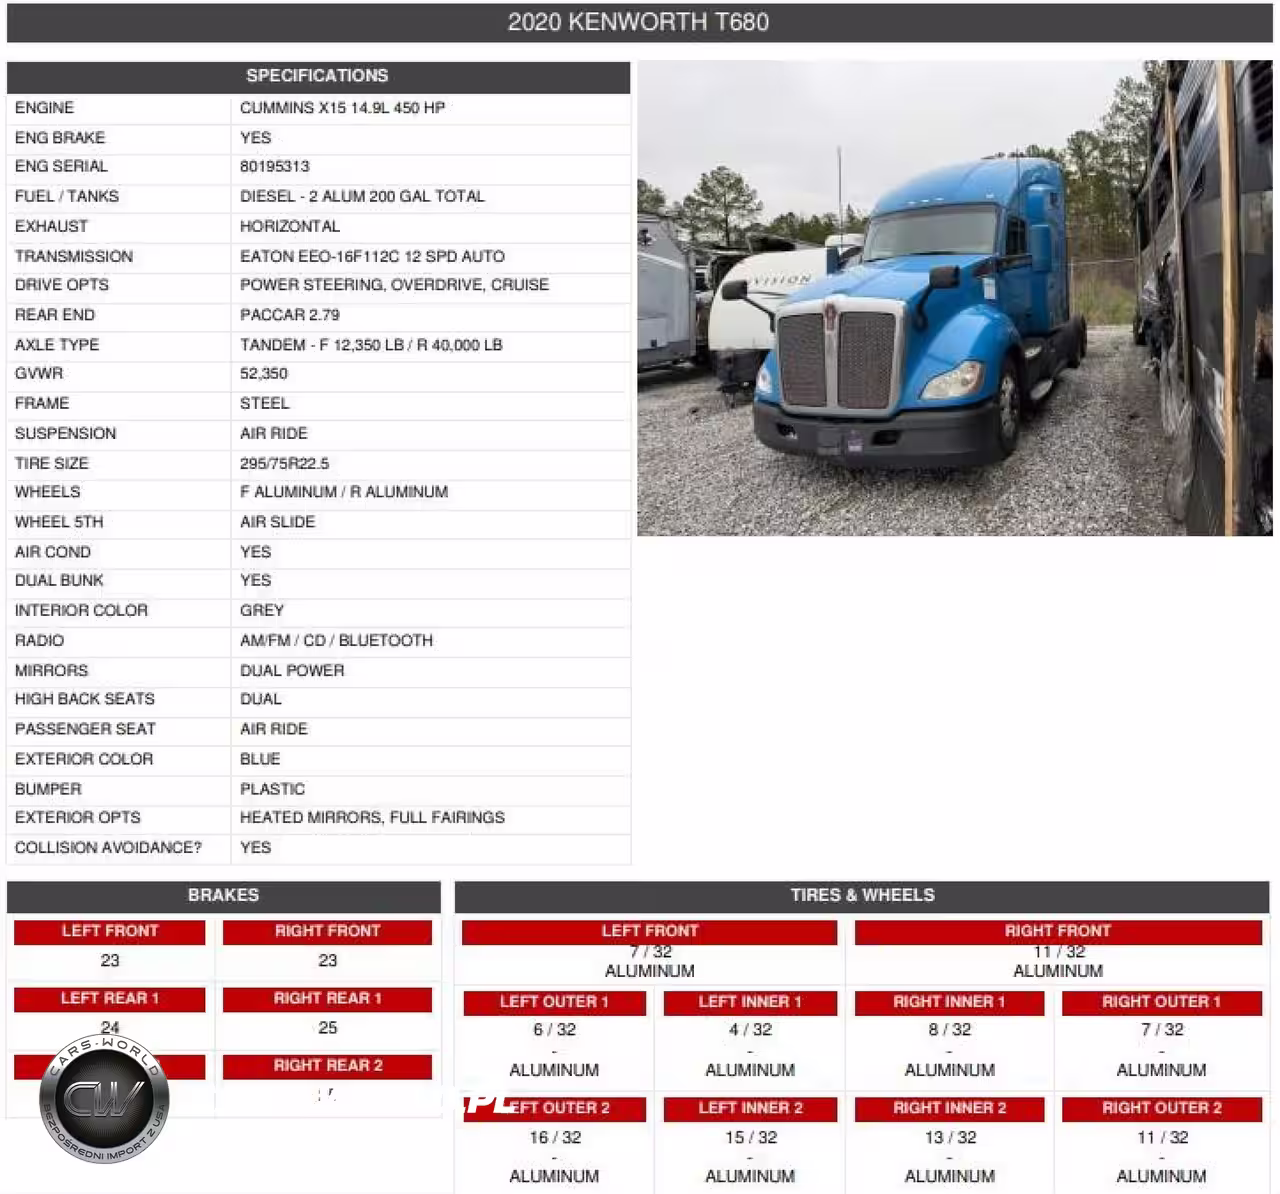1280x1194 pixels.
Task: Click the Left Front label under Brakes
Action: (110, 931)
